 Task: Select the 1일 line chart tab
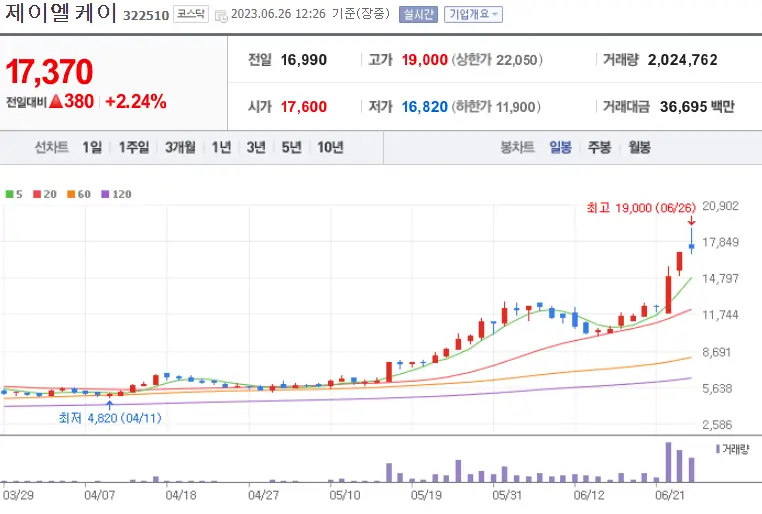pos(92,147)
